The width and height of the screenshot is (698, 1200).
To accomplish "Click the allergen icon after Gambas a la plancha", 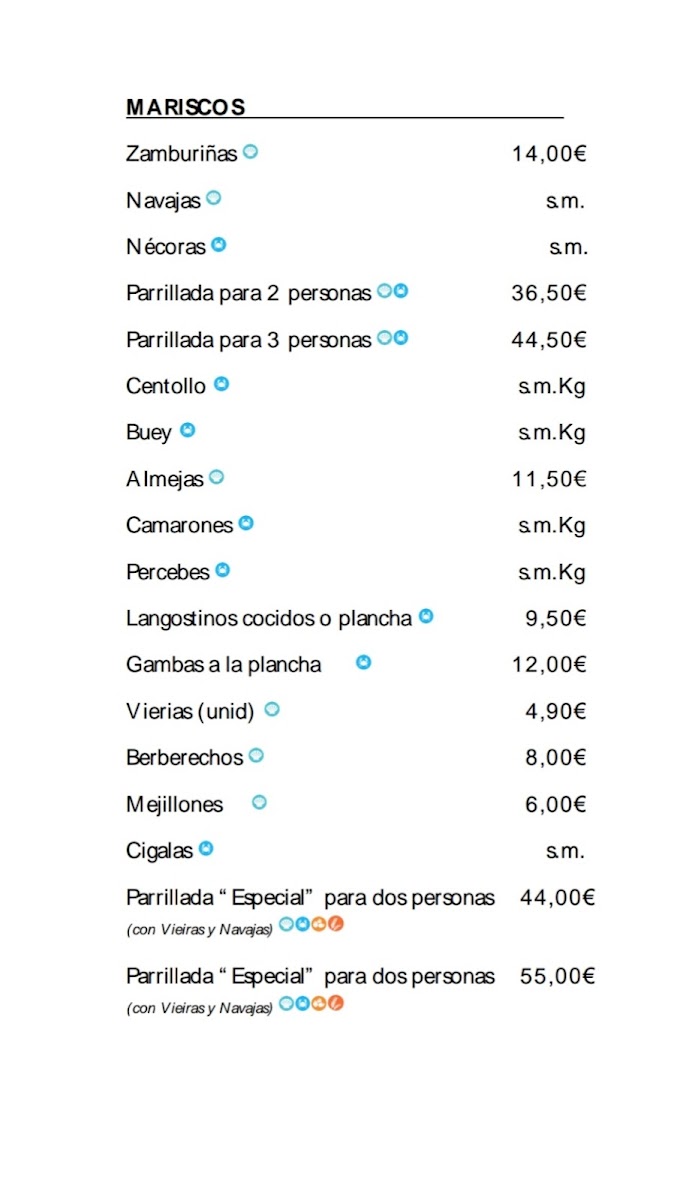I will point(364,662).
